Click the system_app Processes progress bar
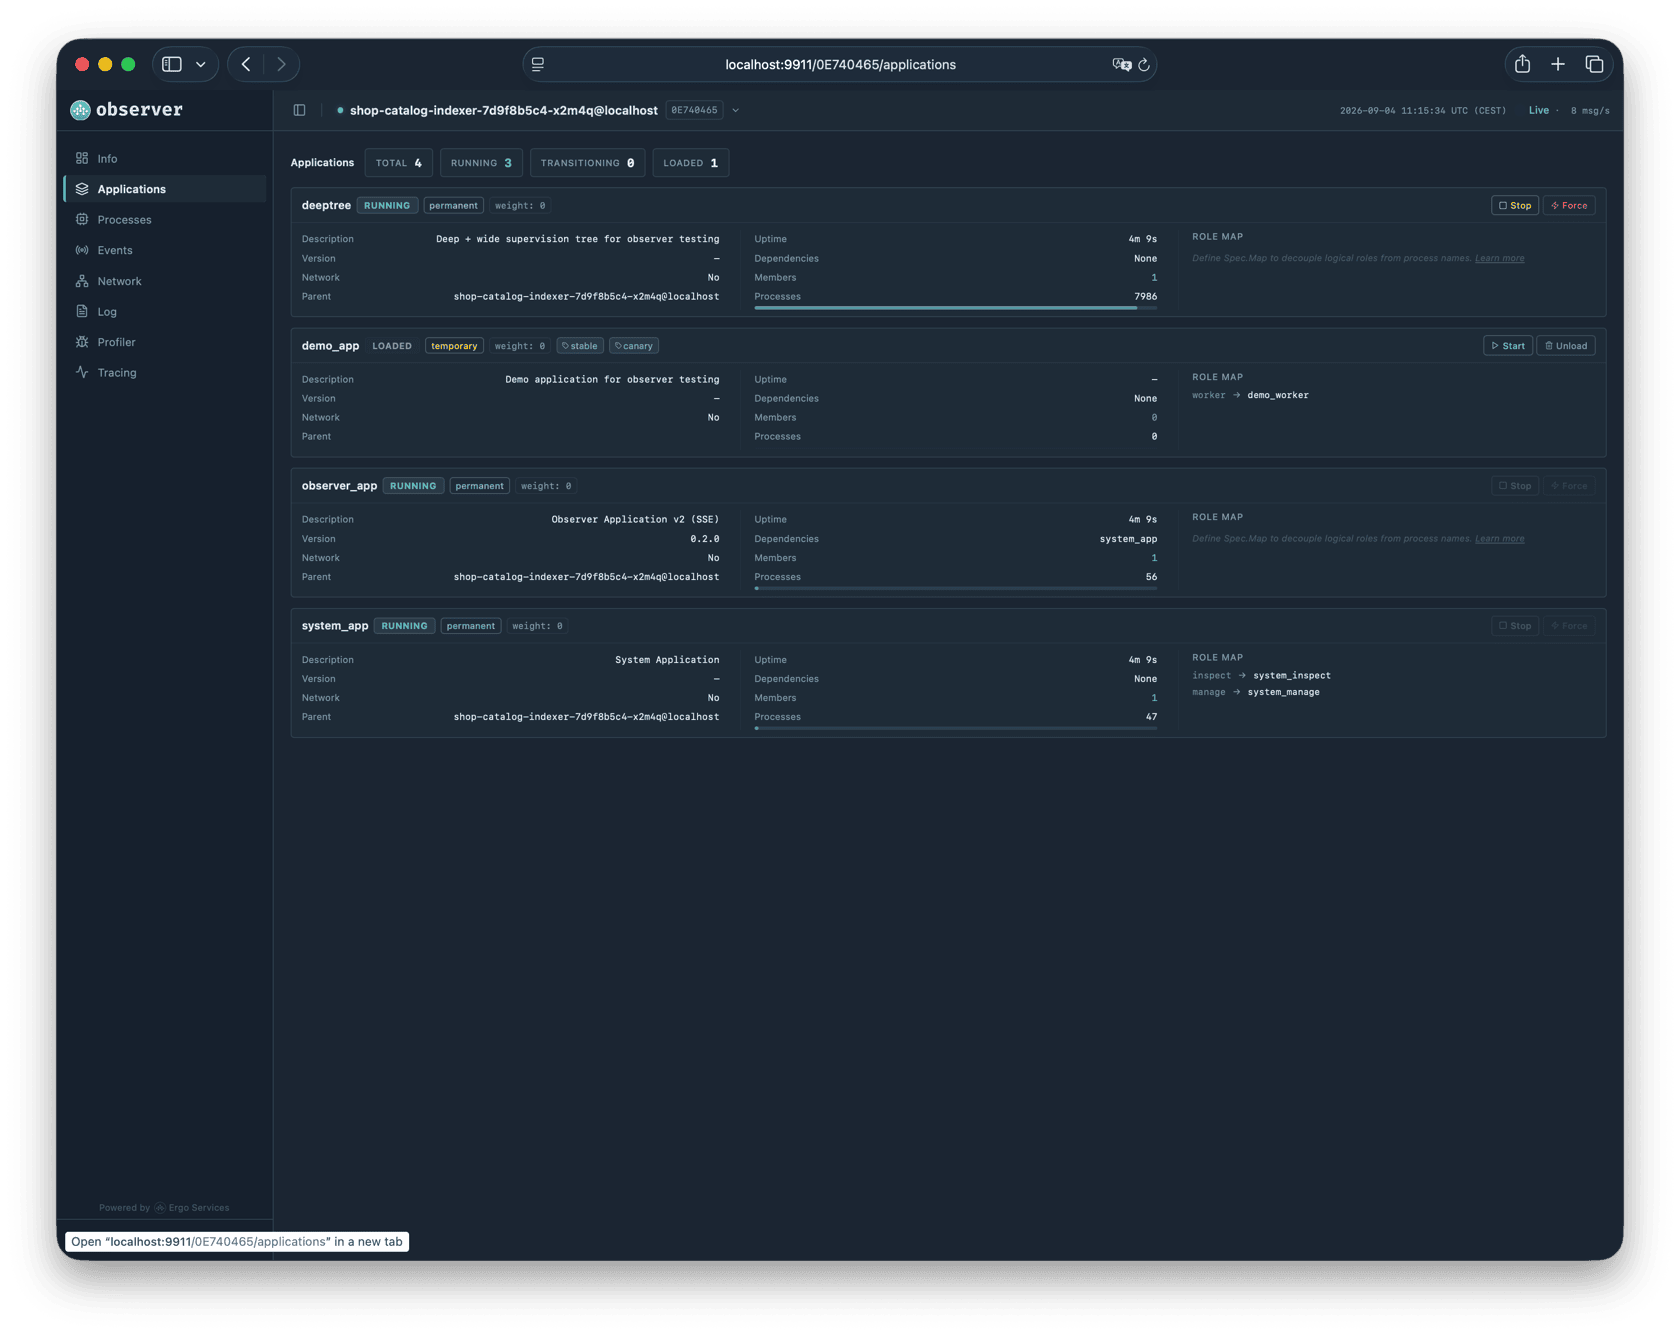Image resolution: width=1680 pixels, height=1335 pixels. click(x=955, y=728)
